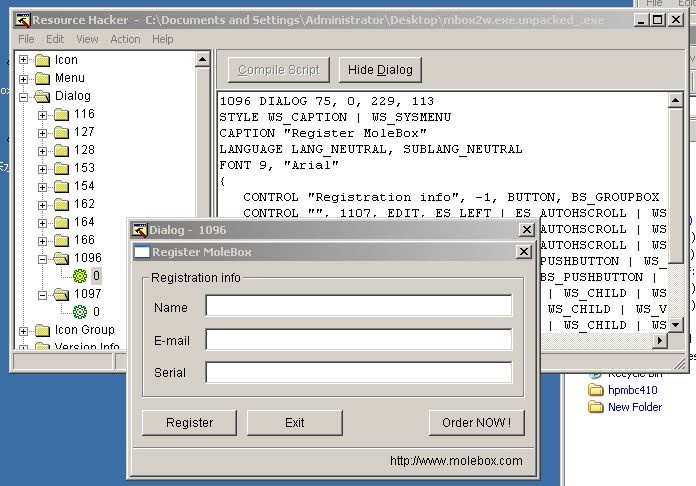Click the Hide Dialog button
The width and height of the screenshot is (696, 486).
[x=380, y=70]
